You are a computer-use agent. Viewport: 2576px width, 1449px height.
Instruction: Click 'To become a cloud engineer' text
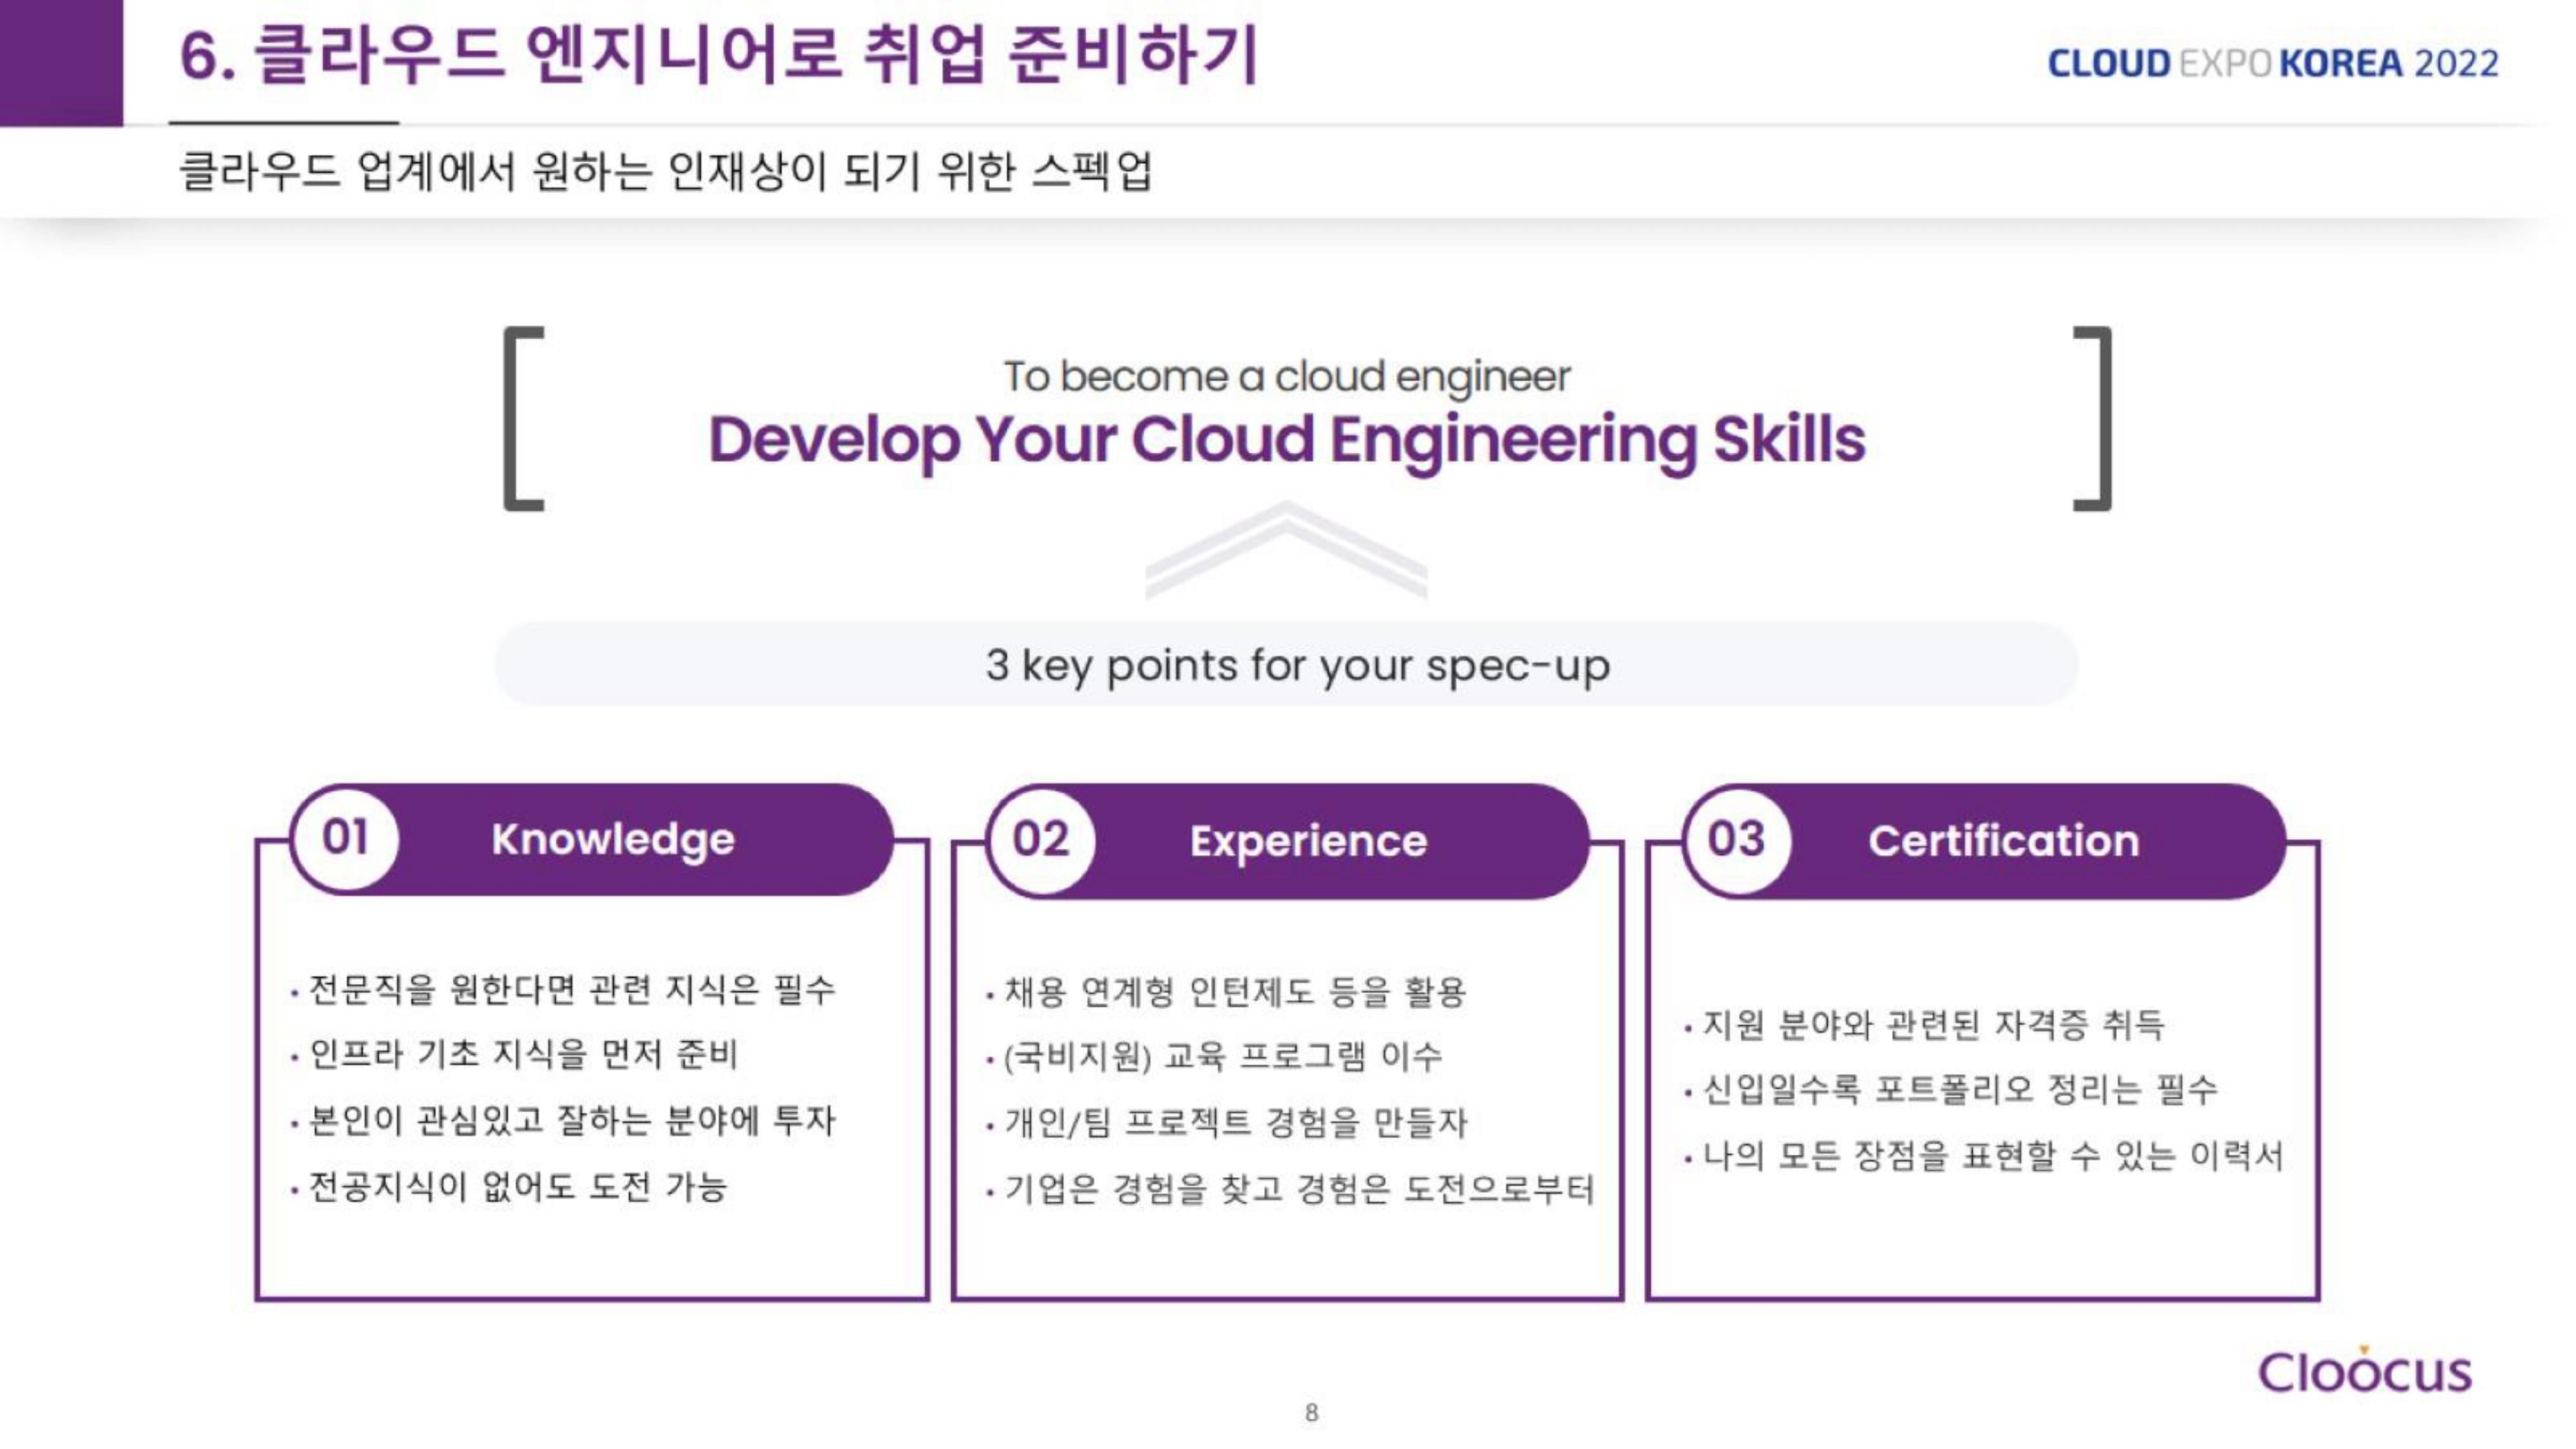tap(1287, 377)
